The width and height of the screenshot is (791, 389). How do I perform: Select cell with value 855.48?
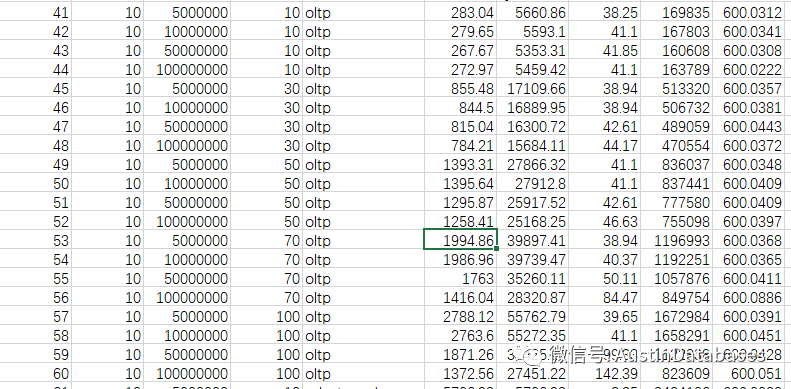click(460, 88)
